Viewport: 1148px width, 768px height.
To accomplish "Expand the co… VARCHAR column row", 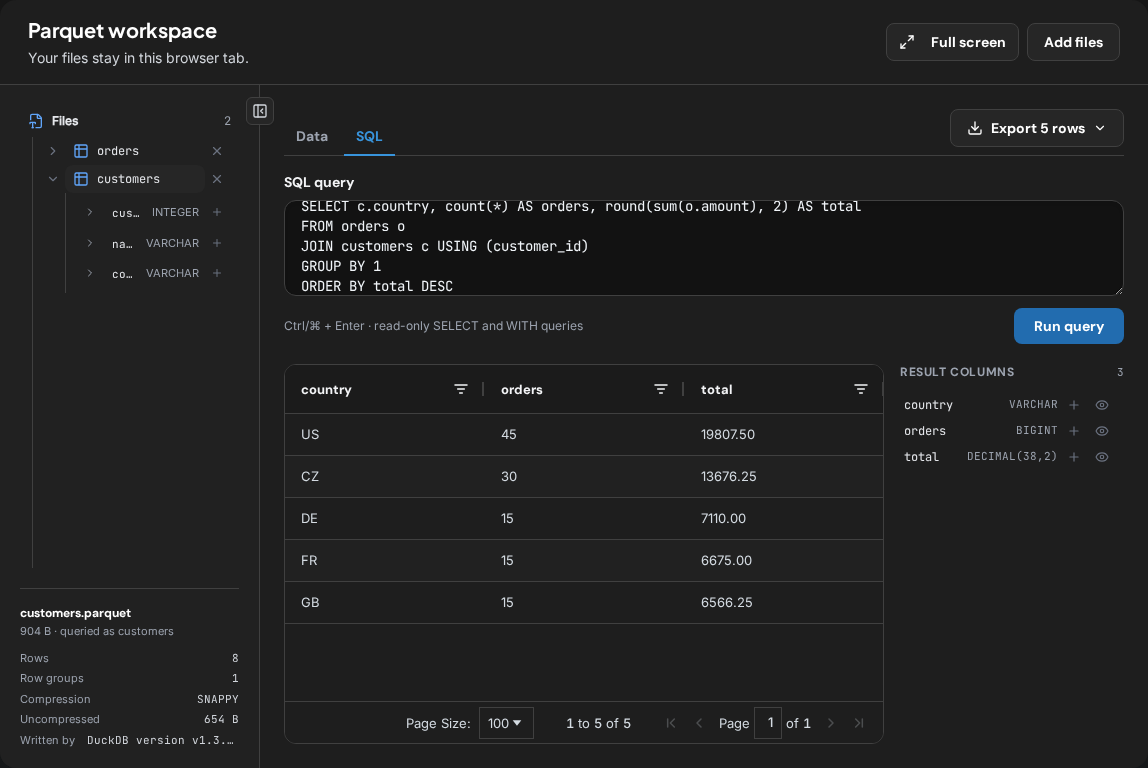I will [x=89, y=273].
